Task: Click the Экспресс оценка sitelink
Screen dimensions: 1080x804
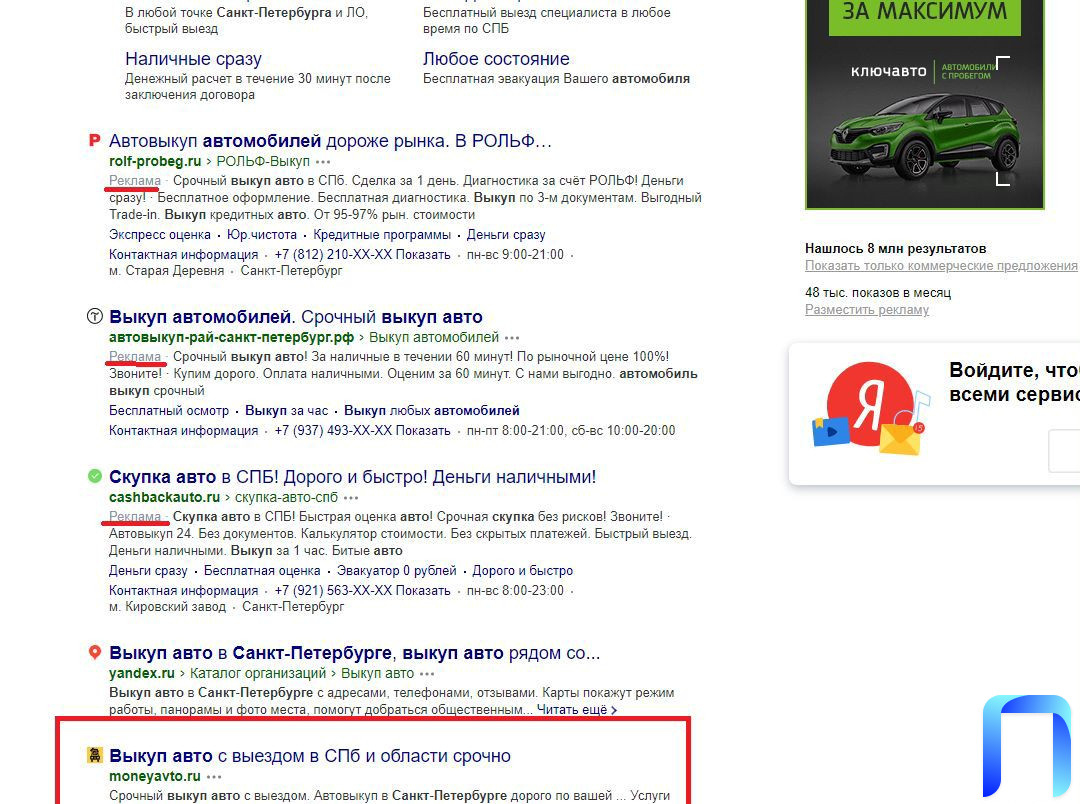Action: point(160,235)
